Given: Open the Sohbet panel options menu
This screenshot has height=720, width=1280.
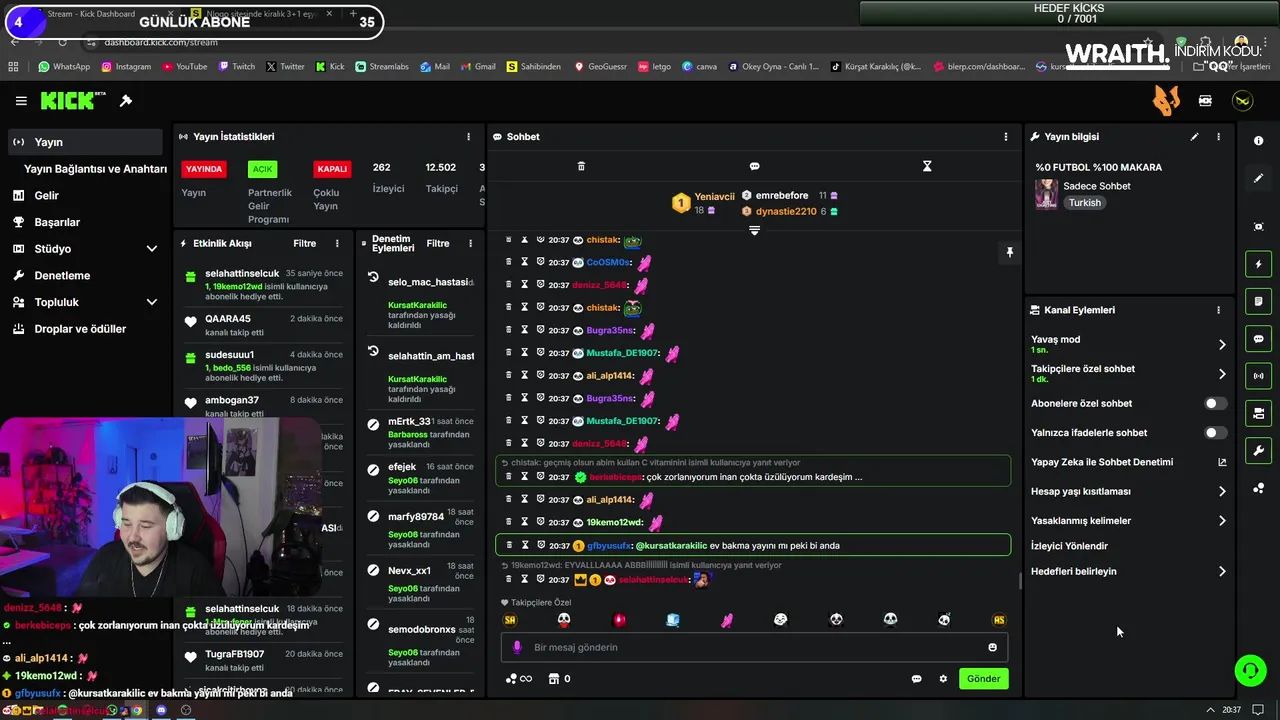Looking at the screenshot, I should (1006, 137).
